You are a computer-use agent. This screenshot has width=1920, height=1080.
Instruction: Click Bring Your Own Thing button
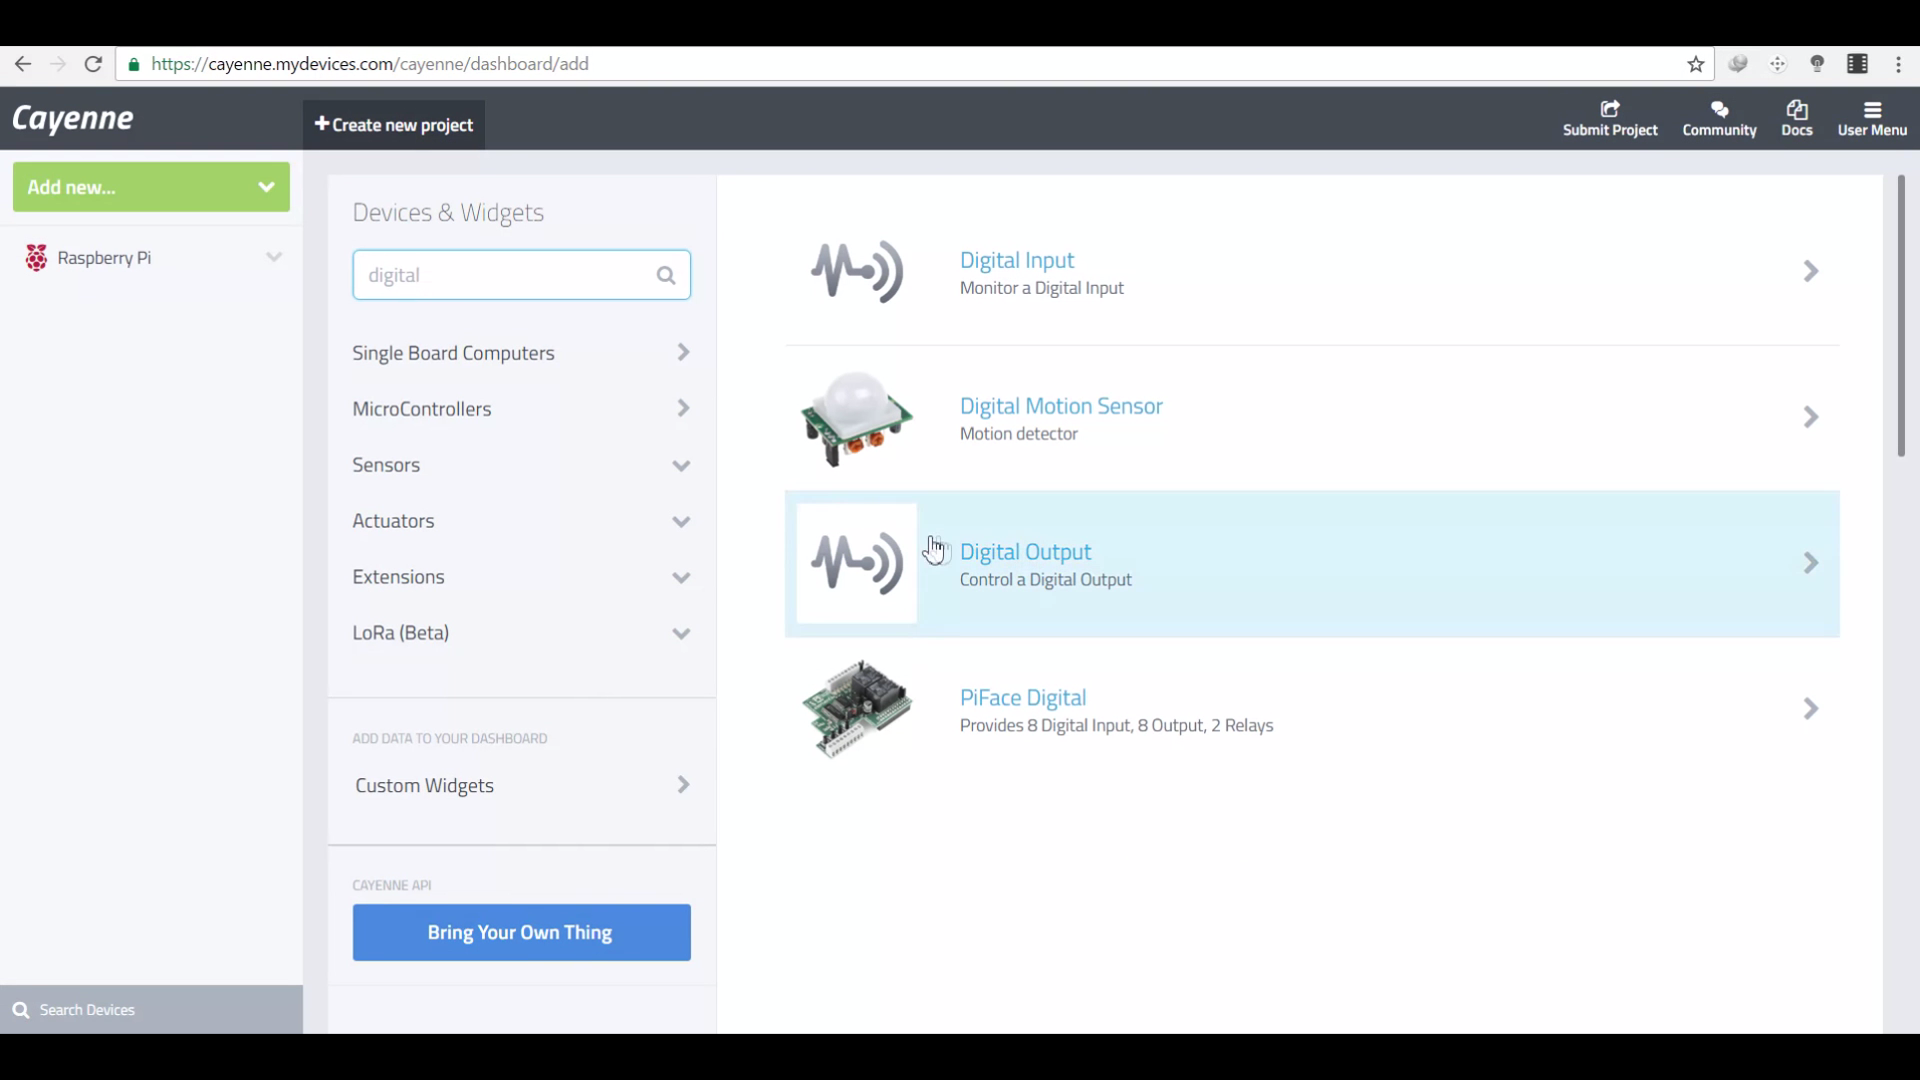[521, 932]
